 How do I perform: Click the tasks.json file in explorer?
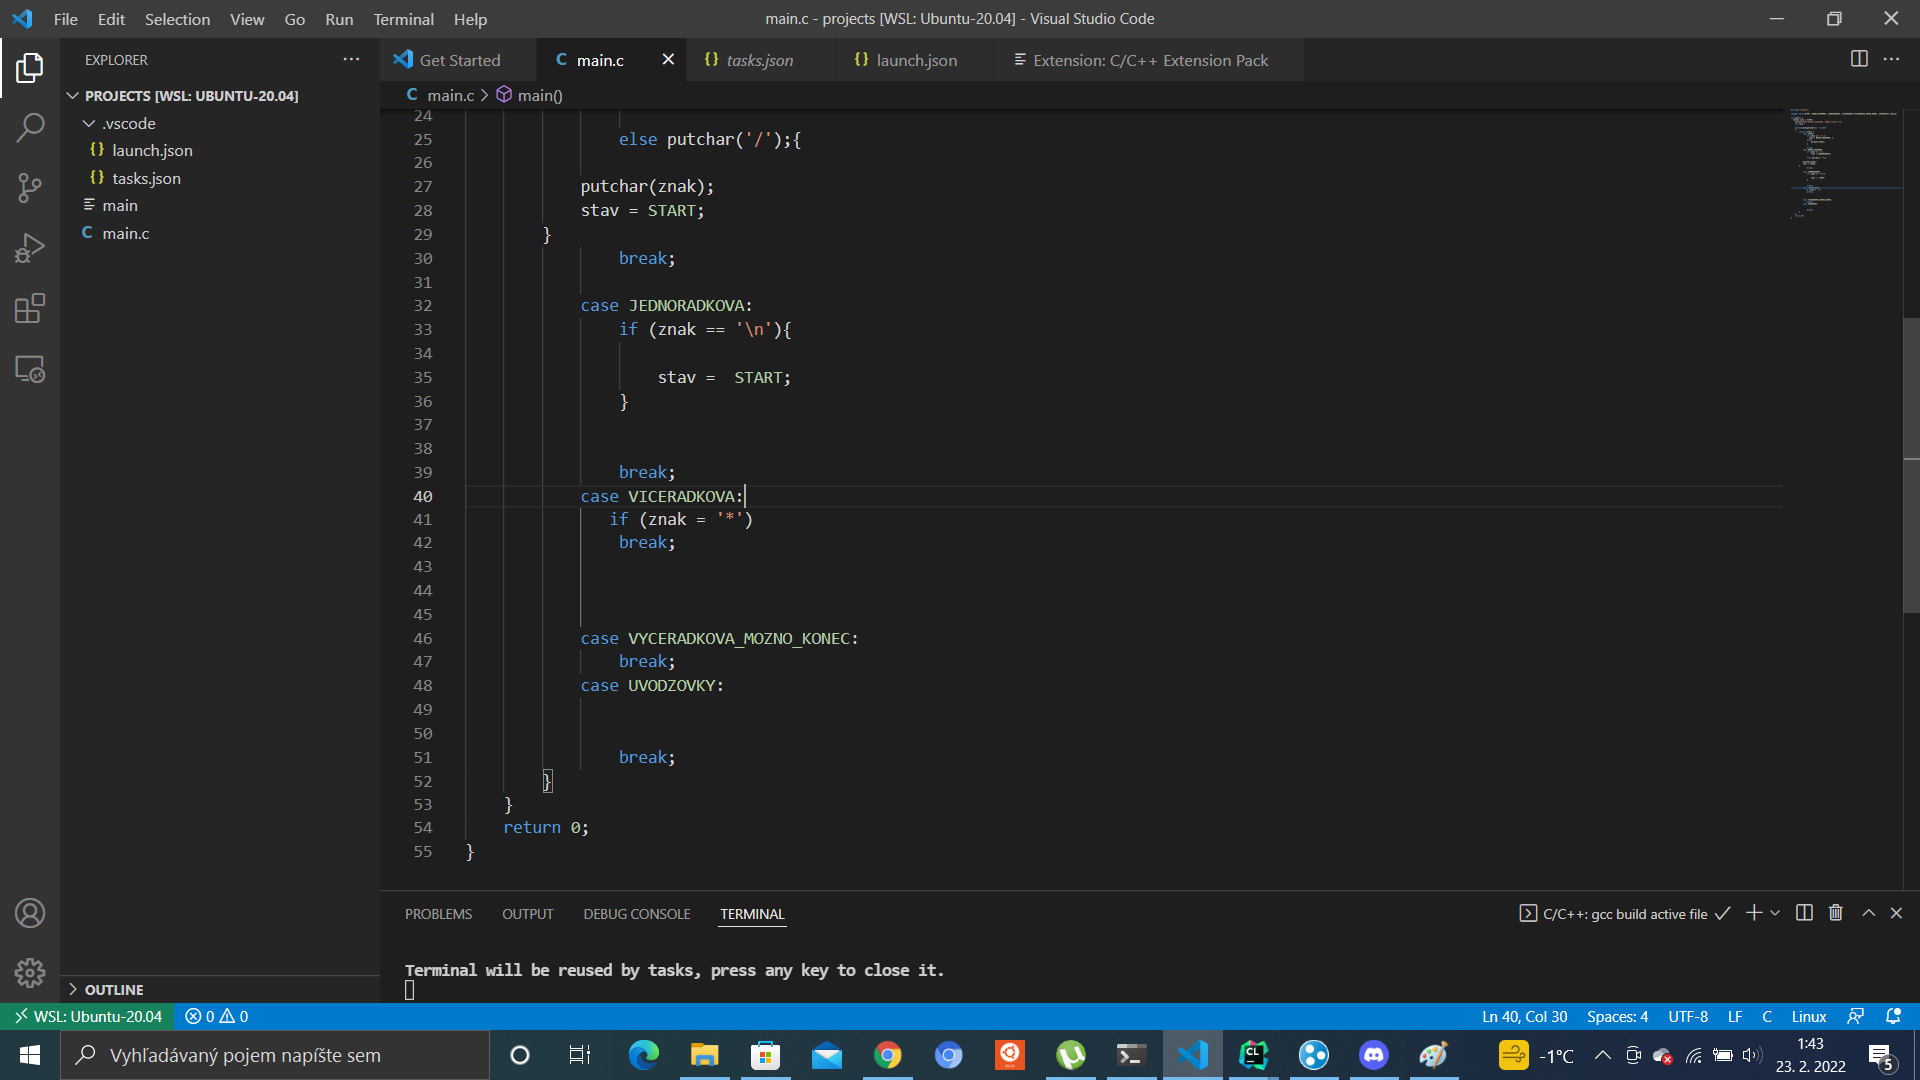pyautogui.click(x=144, y=178)
